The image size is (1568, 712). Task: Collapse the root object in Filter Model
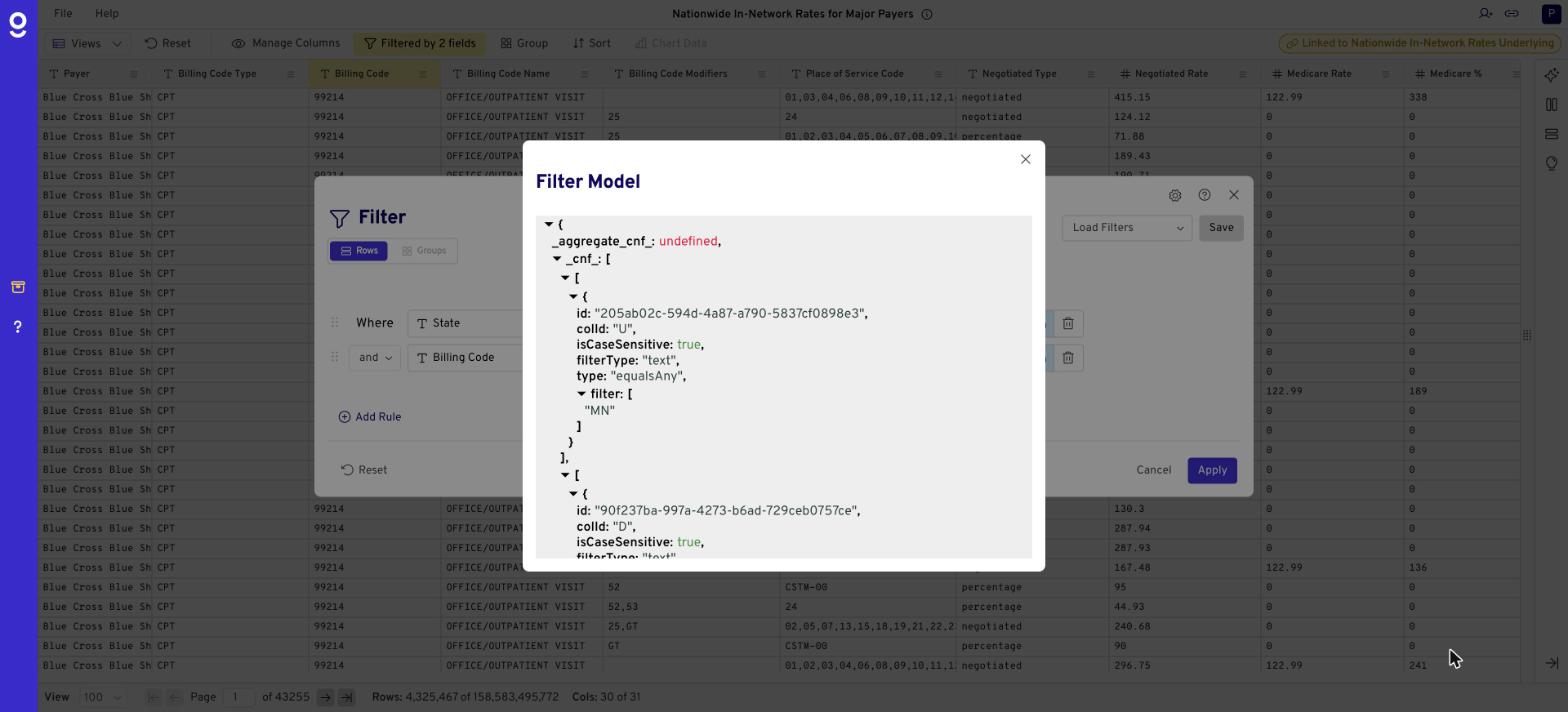coord(549,225)
